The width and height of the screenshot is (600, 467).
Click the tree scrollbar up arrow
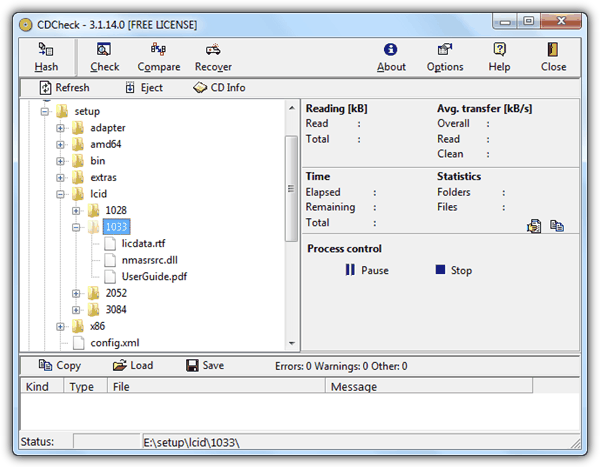pyautogui.click(x=292, y=108)
